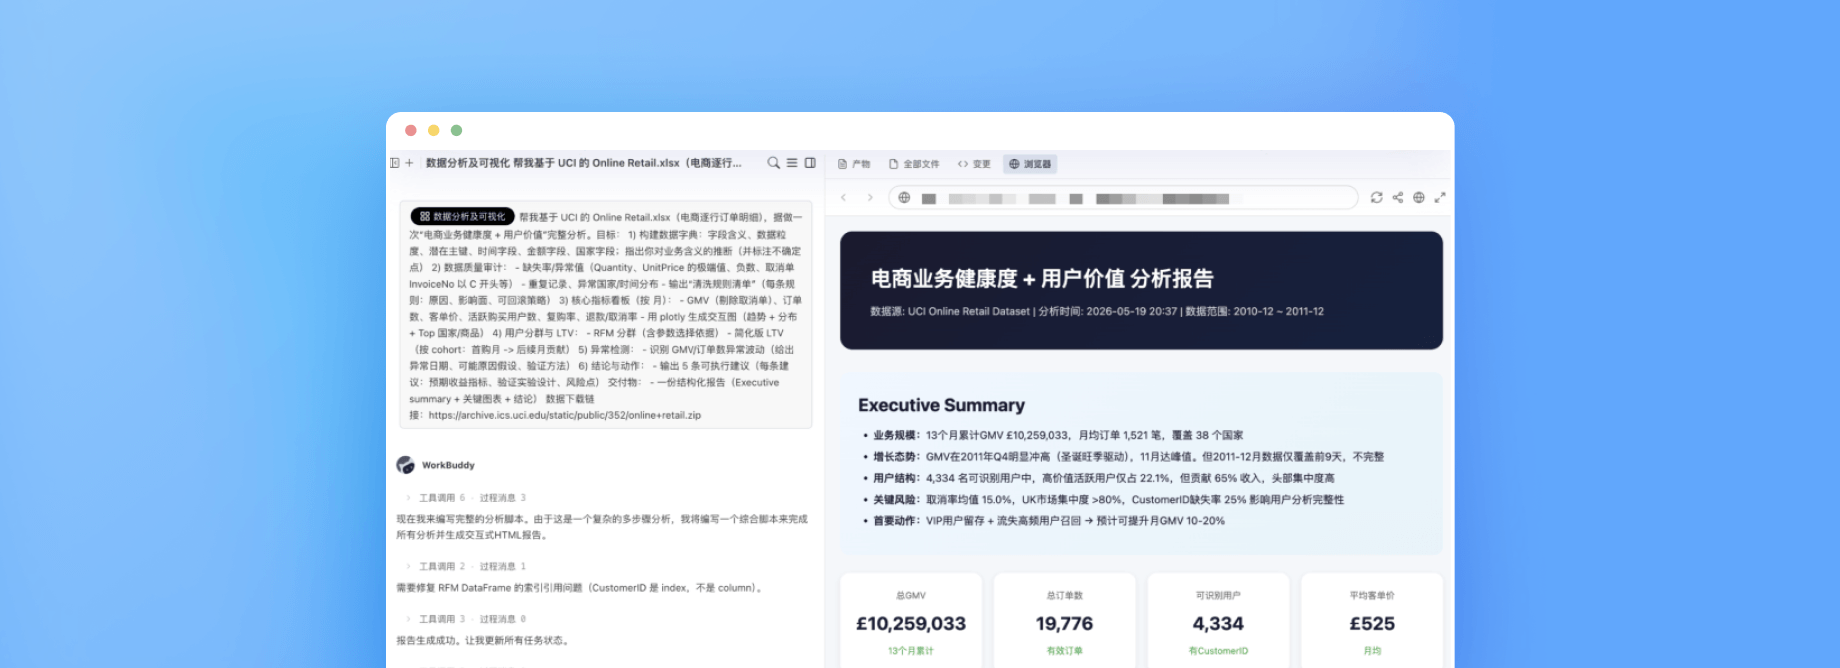Switch to the 产物 tab
Viewport: 1840px width, 668px height.
[854, 164]
